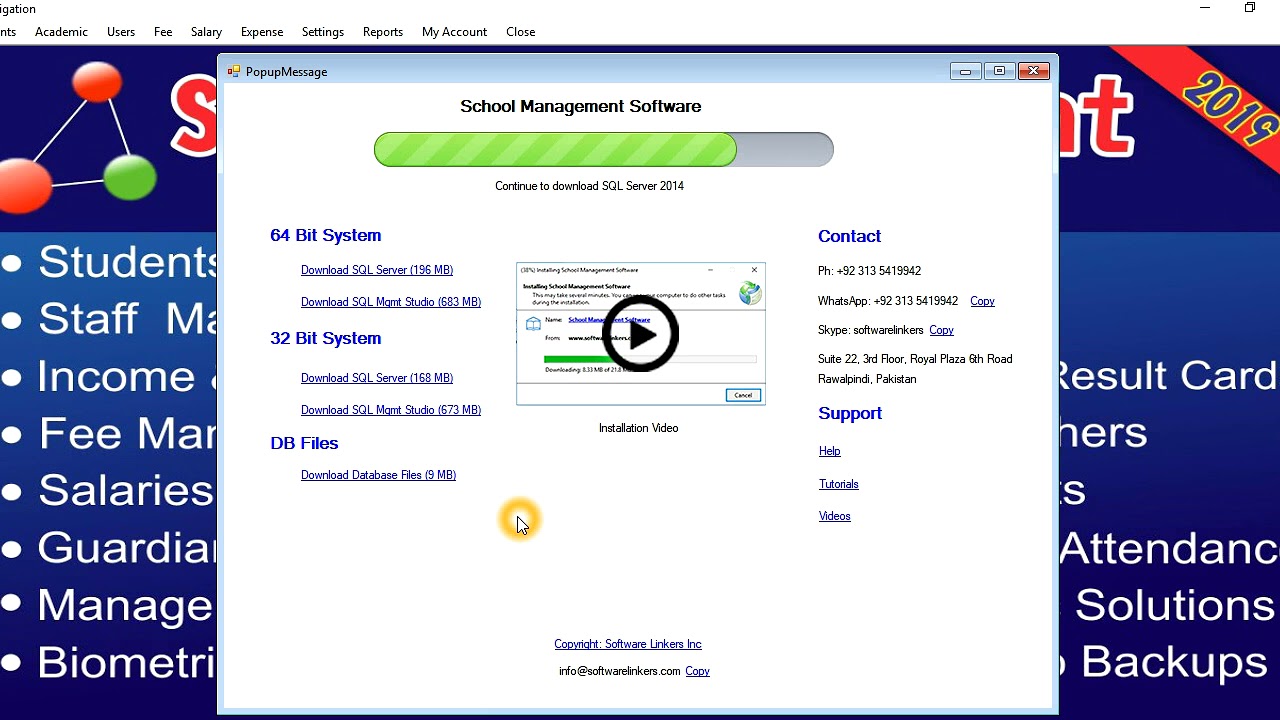This screenshot has height=720, width=1280.
Task: Restore the main application window
Action: [1250, 8]
